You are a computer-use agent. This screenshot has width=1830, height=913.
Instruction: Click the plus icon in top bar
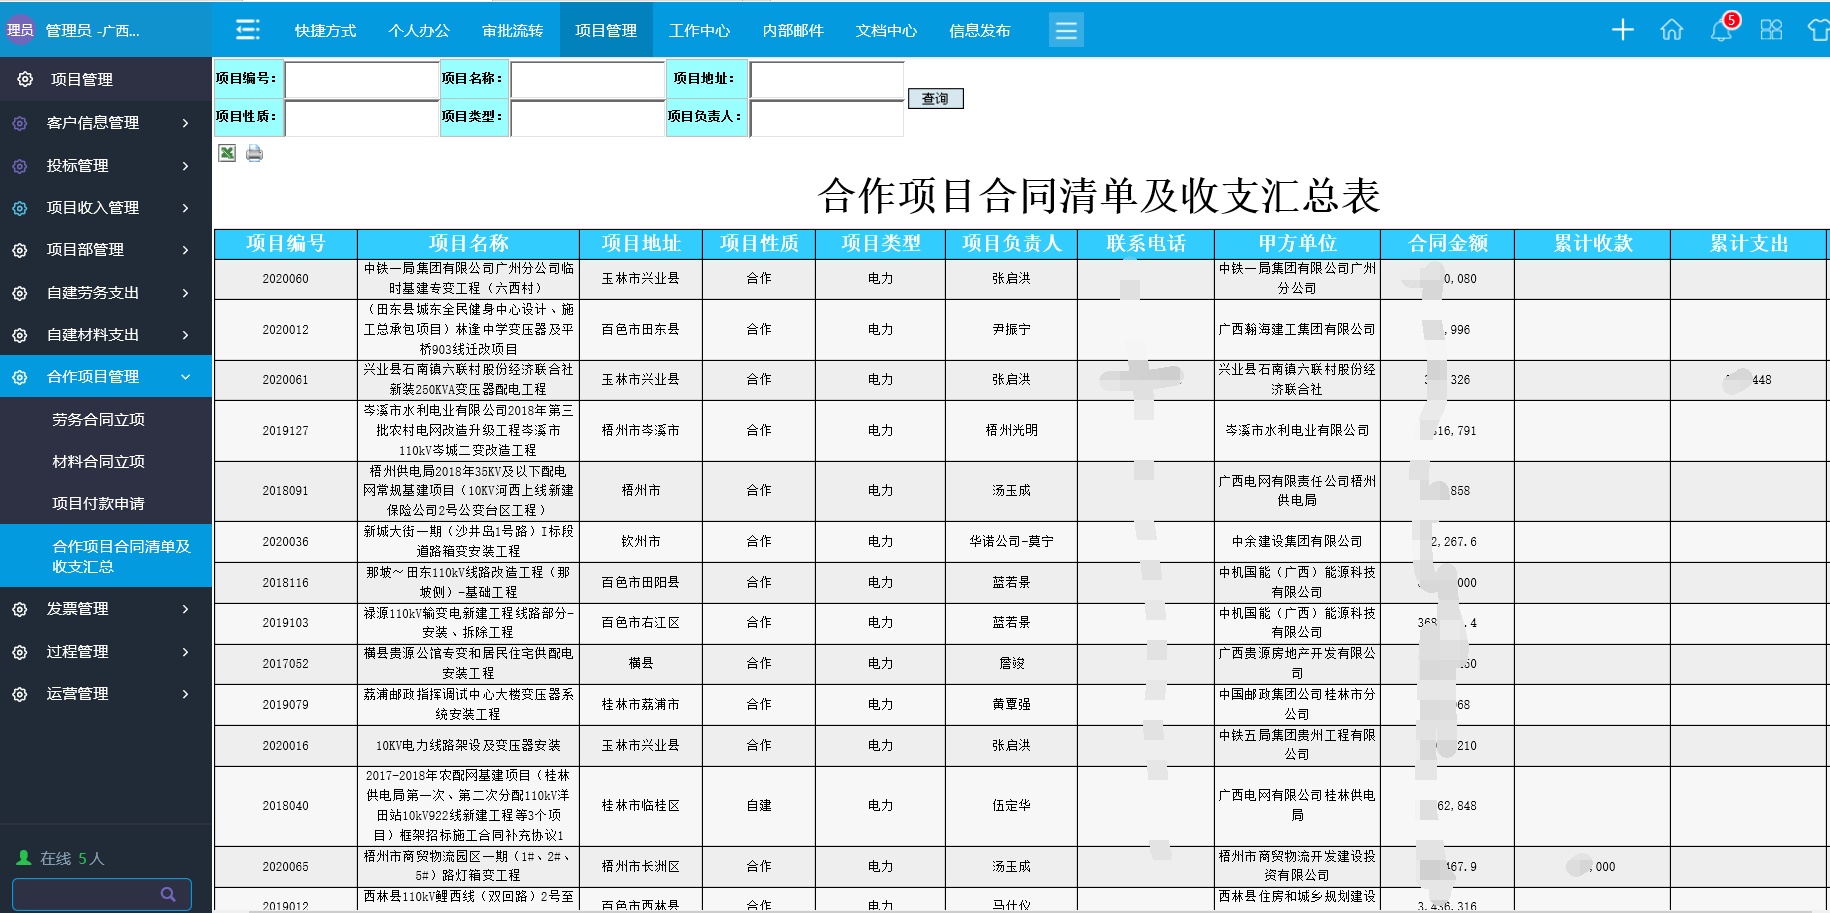(1622, 30)
